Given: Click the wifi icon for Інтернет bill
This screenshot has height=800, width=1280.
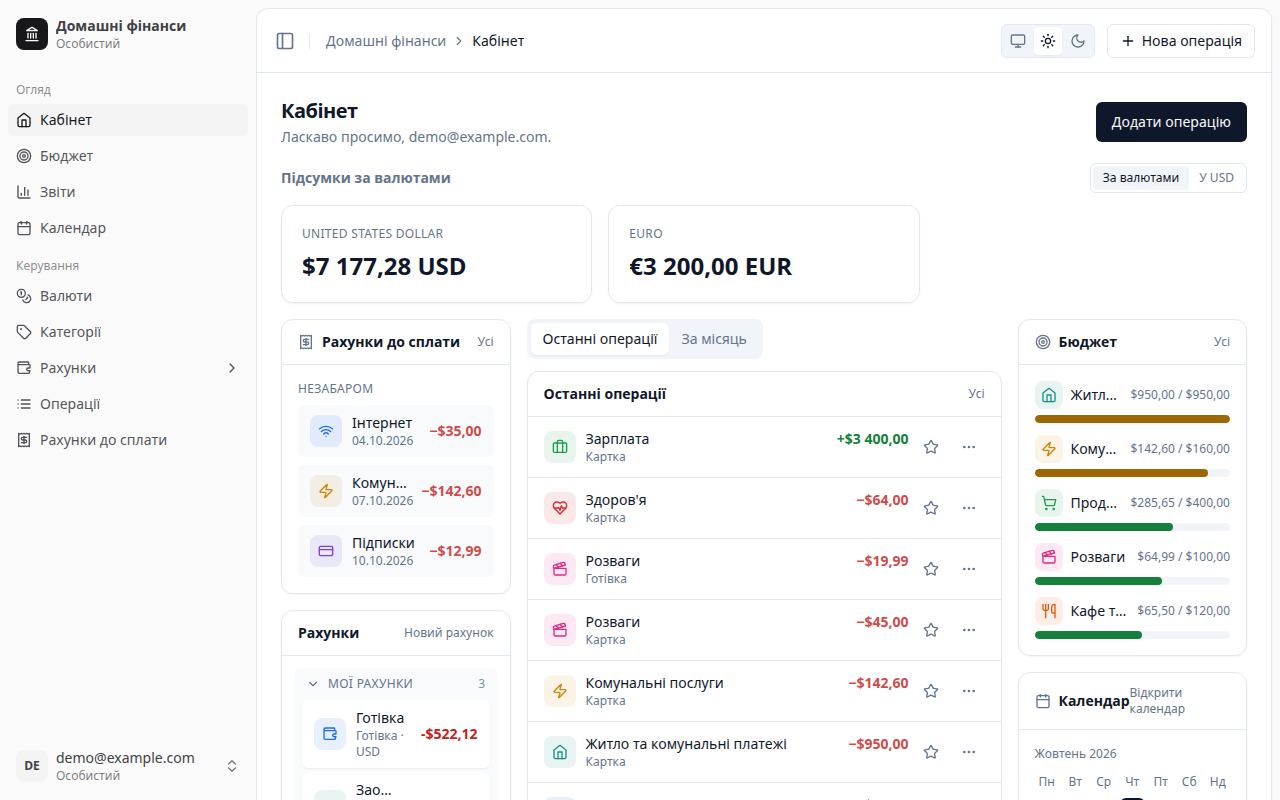Looking at the screenshot, I should (326, 432).
